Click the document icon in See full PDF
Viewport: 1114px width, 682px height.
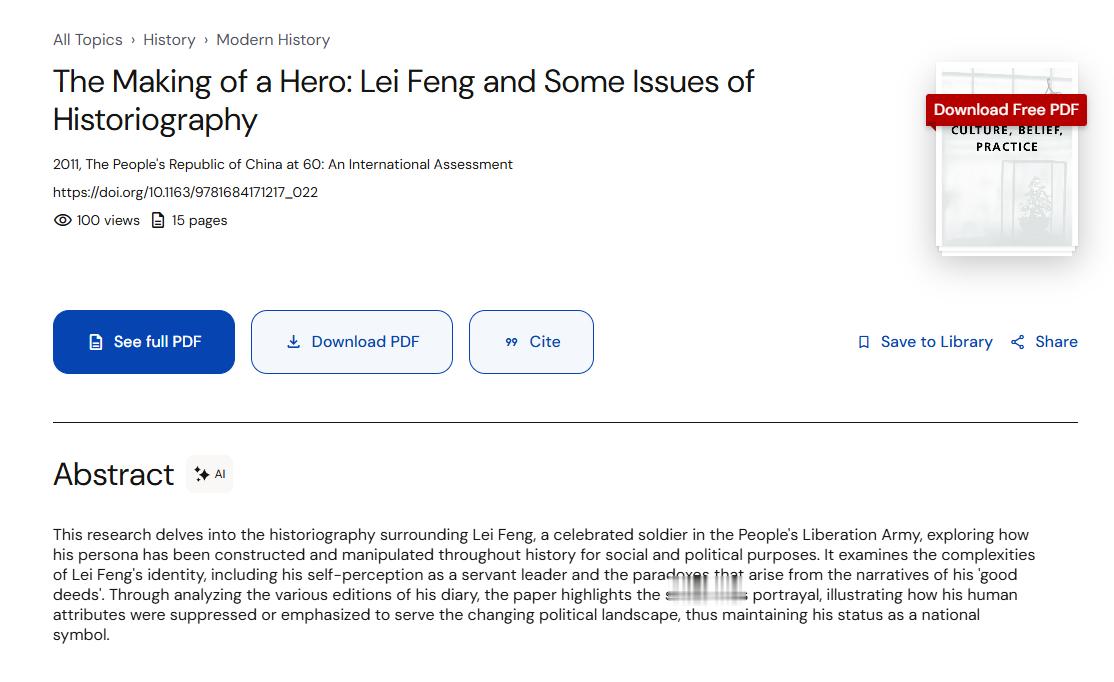pyautogui.click(x=96, y=342)
